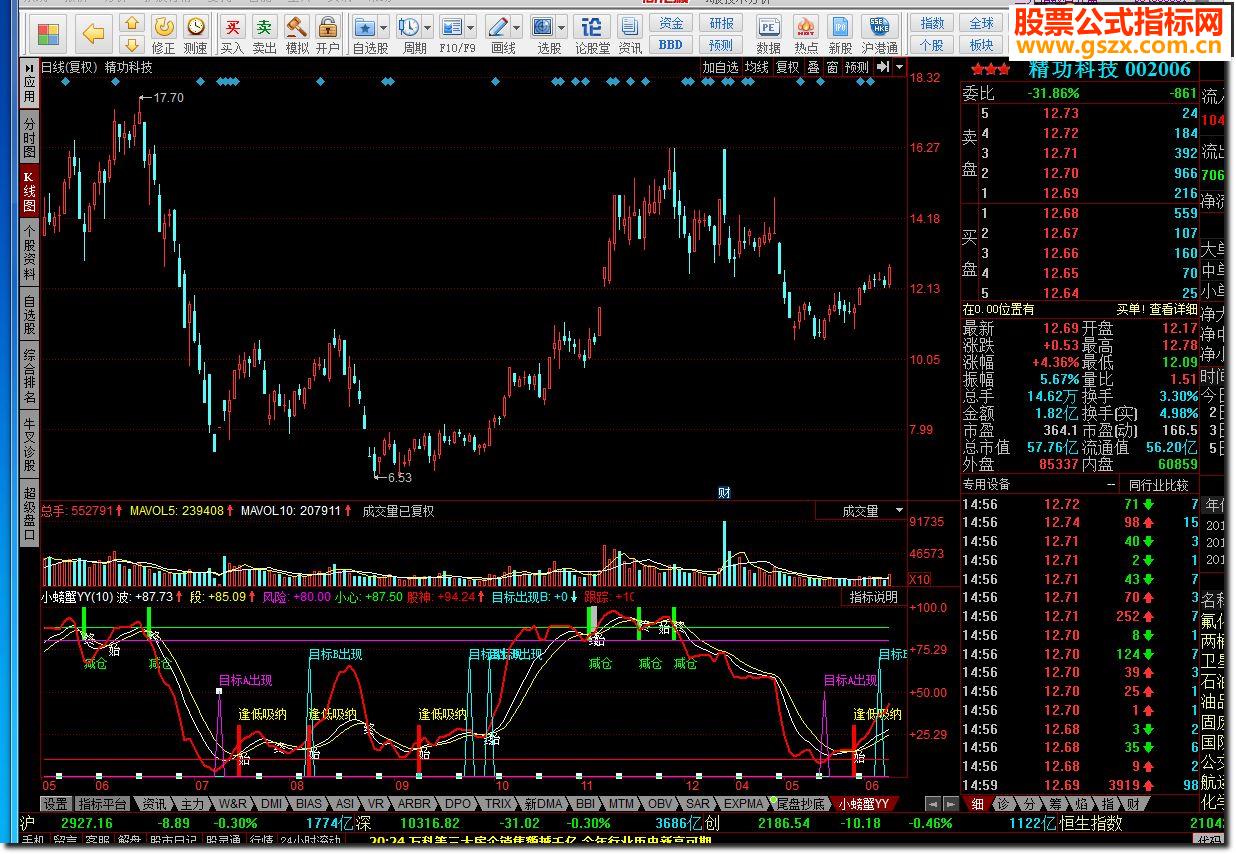This screenshot has width=1236, height=854.
Task: Select the 细 detail tab at bottom right
Action: tap(978, 804)
